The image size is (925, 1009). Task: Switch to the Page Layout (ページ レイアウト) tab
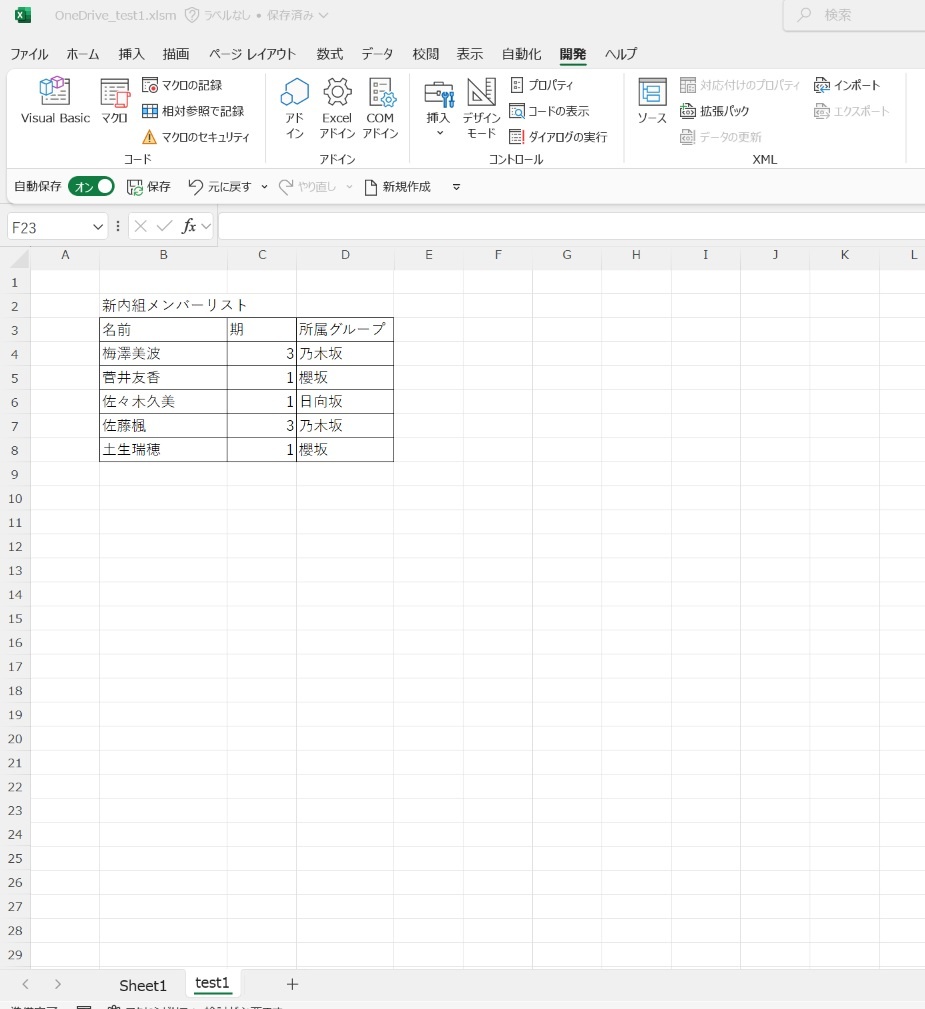coord(252,54)
